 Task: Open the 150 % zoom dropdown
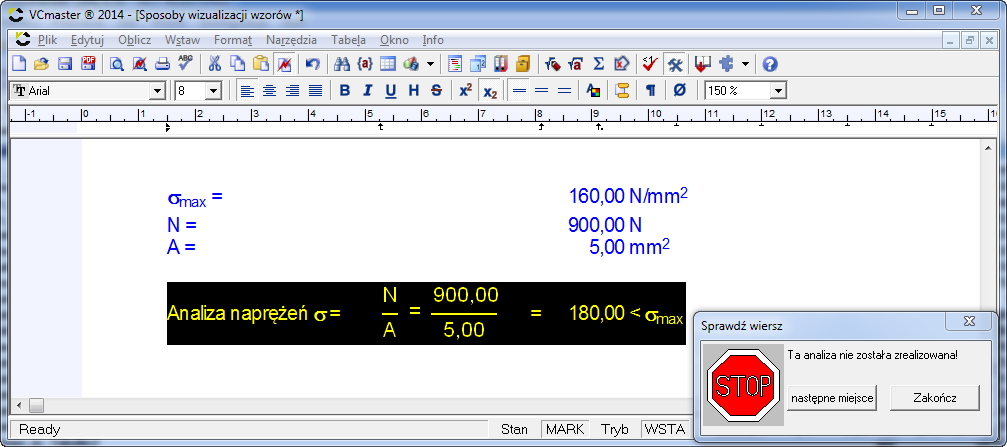778,91
